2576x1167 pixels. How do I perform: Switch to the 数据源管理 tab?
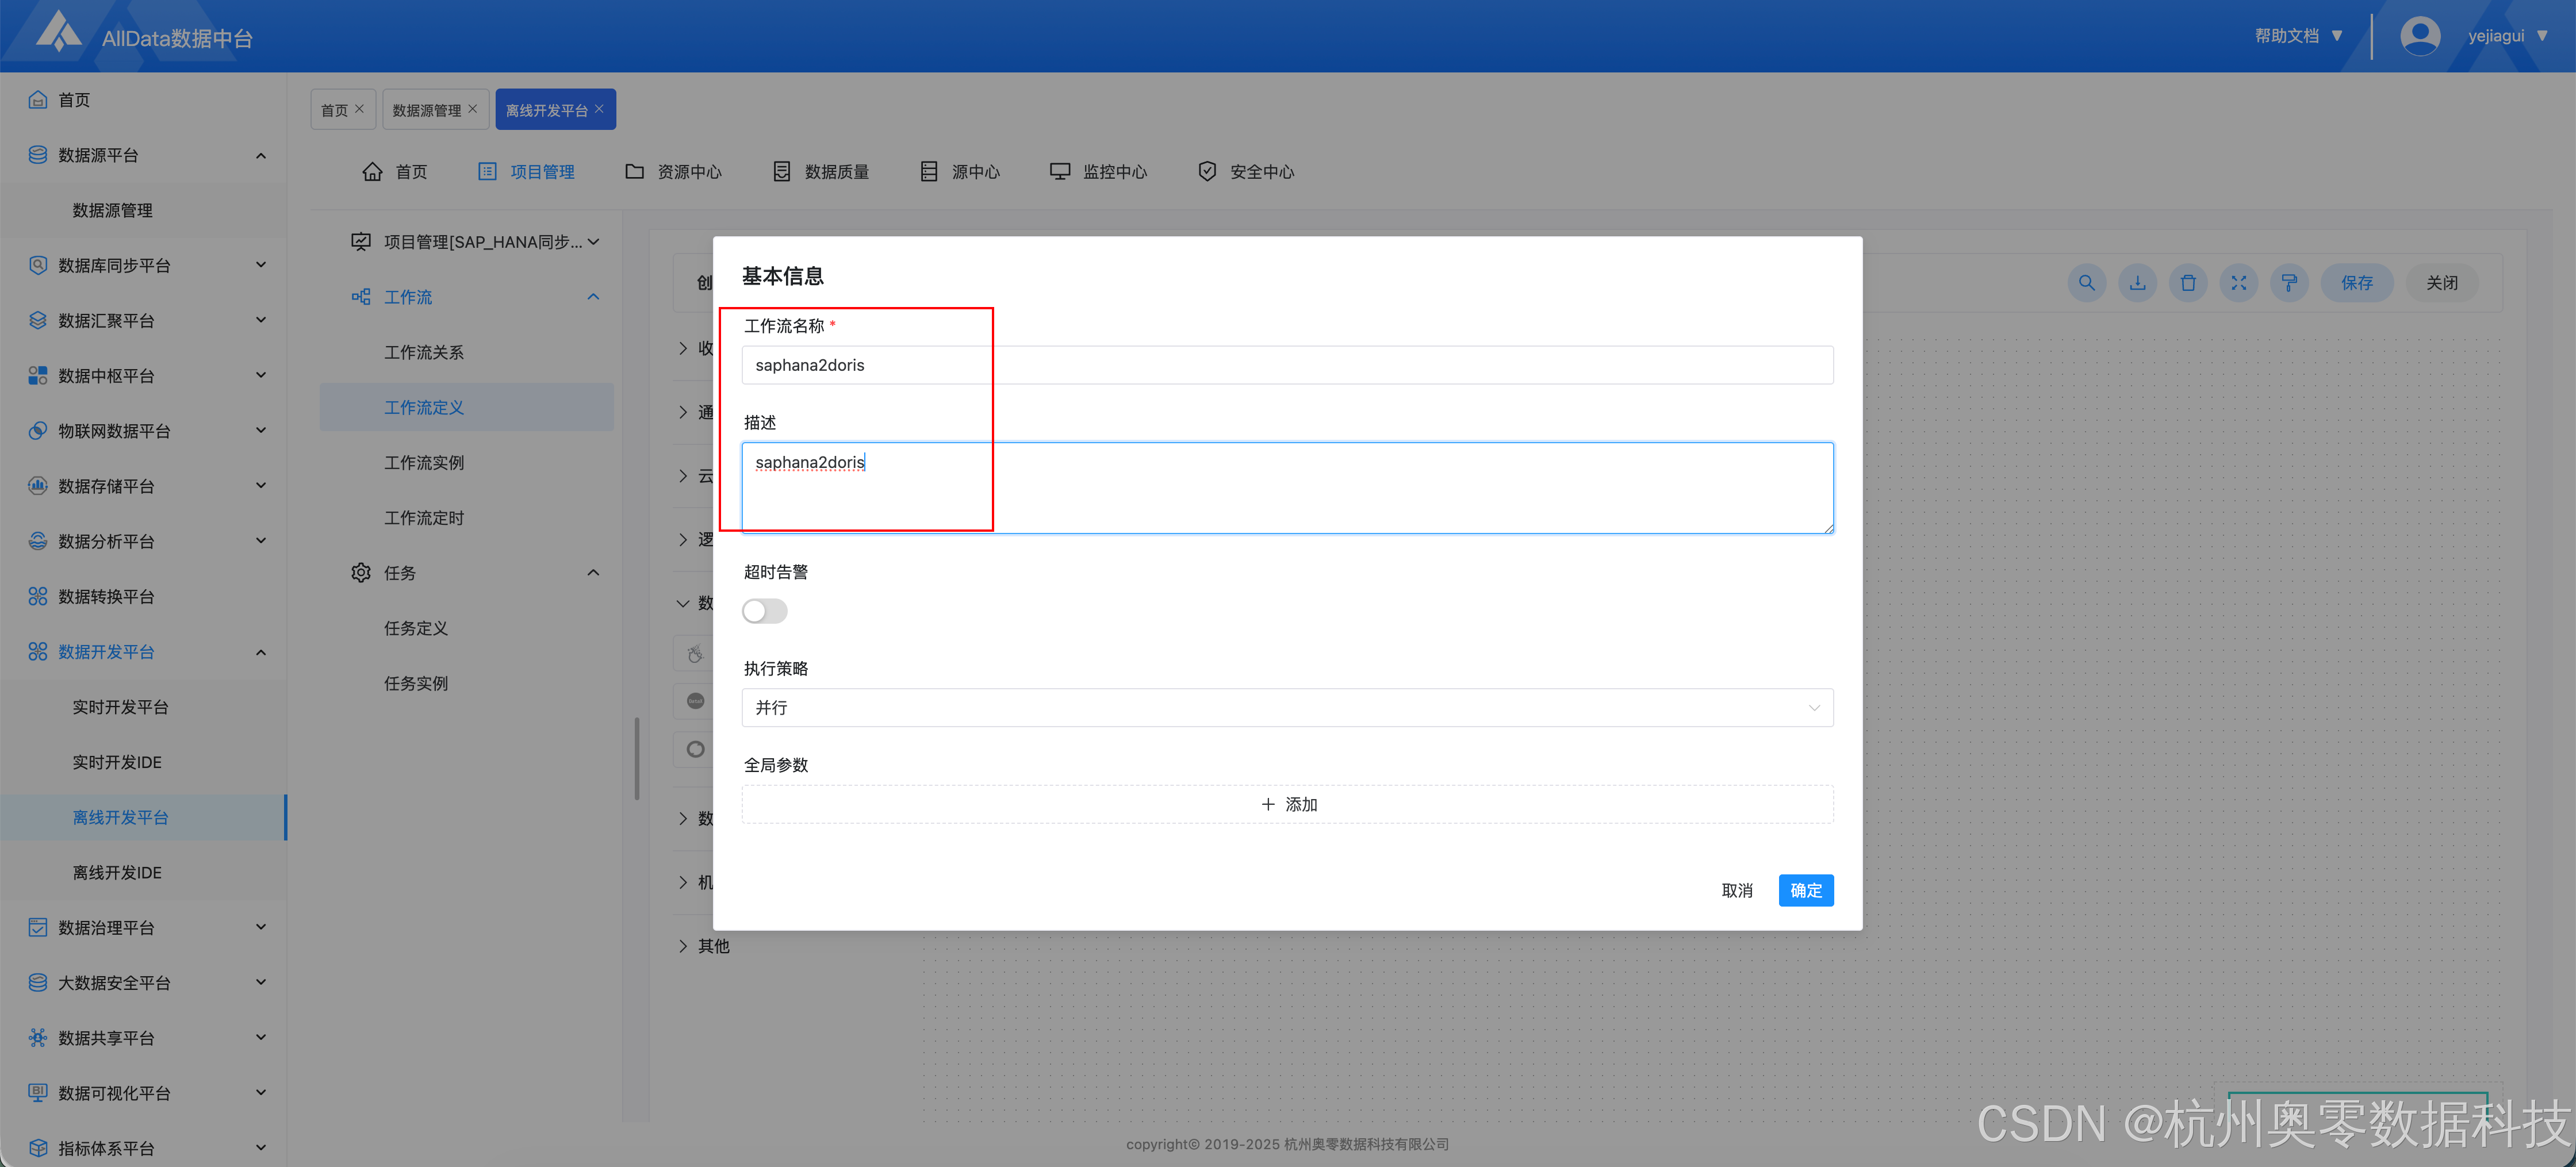[x=426, y=110]
